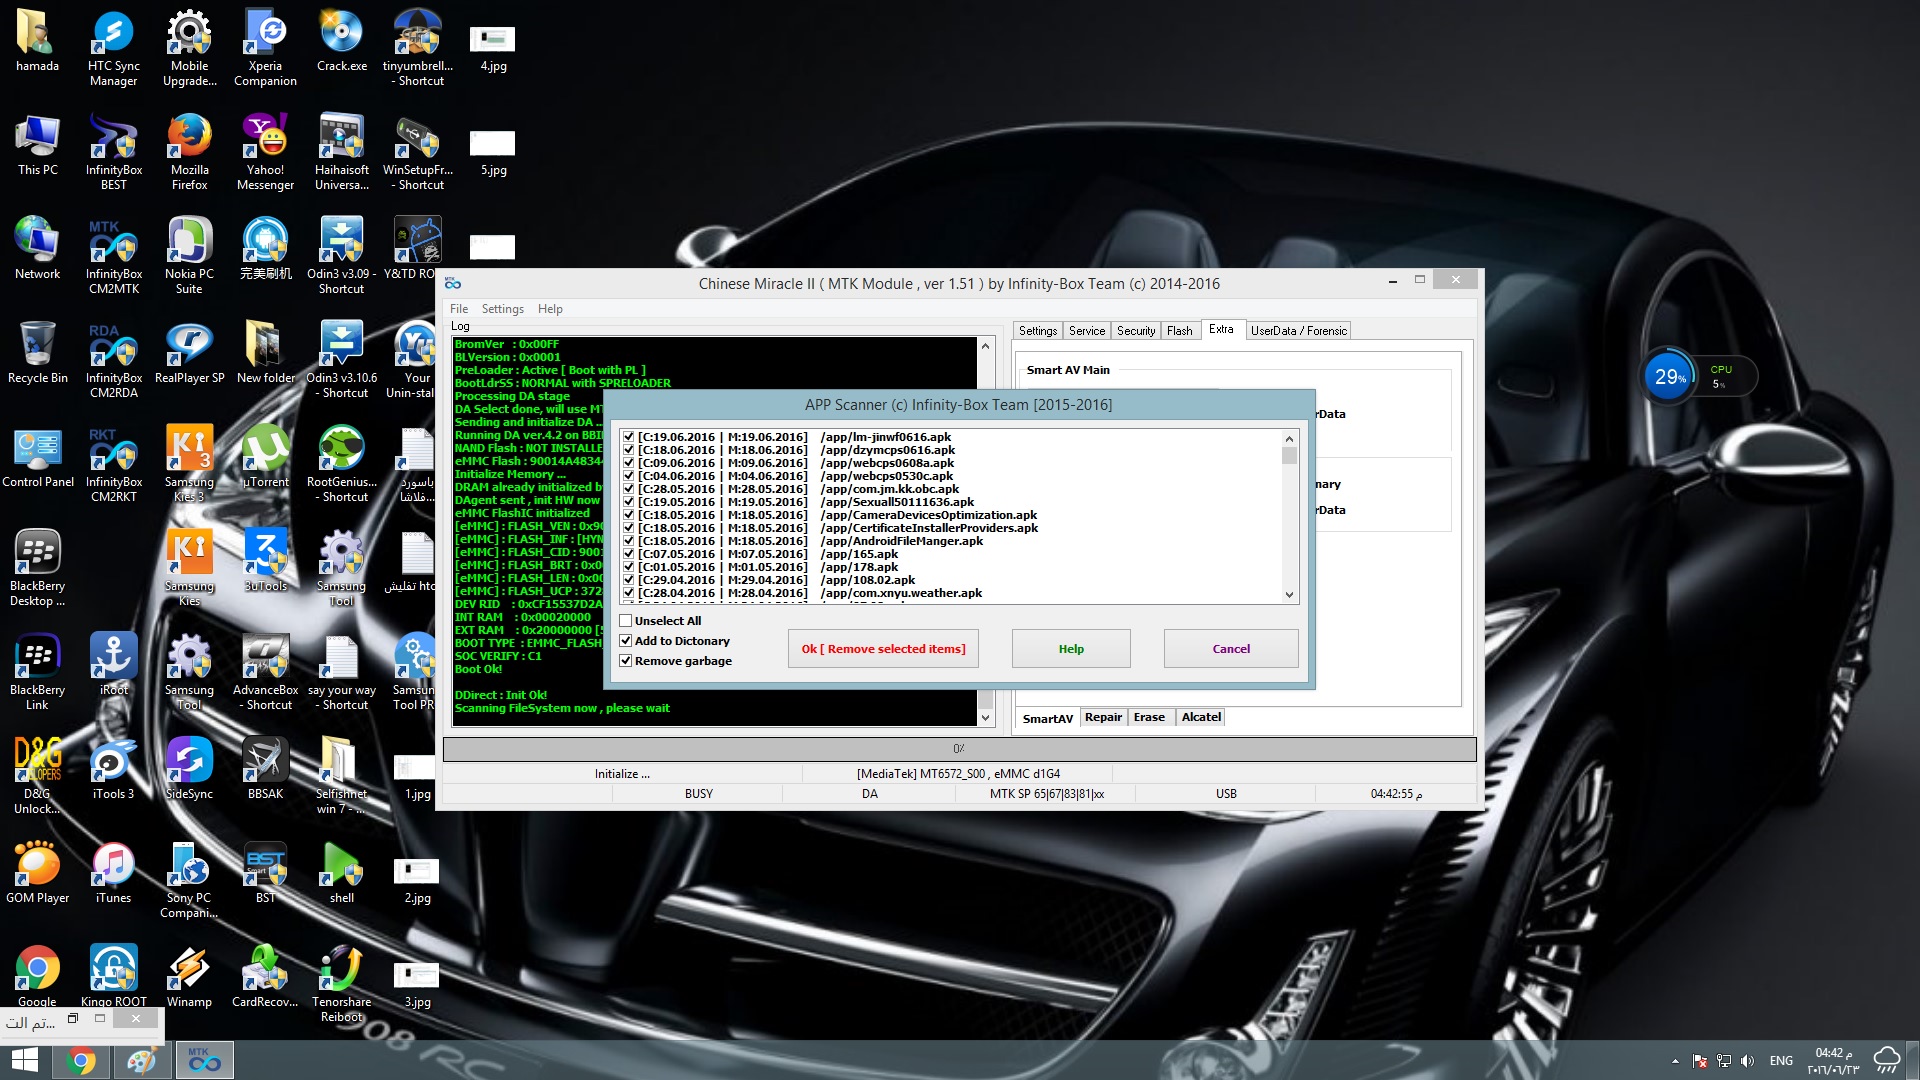1920x1080 pixels.
Task: Uncheck the /app/webcps0608a.apk checkbox
Action: [x=628, y=463]
